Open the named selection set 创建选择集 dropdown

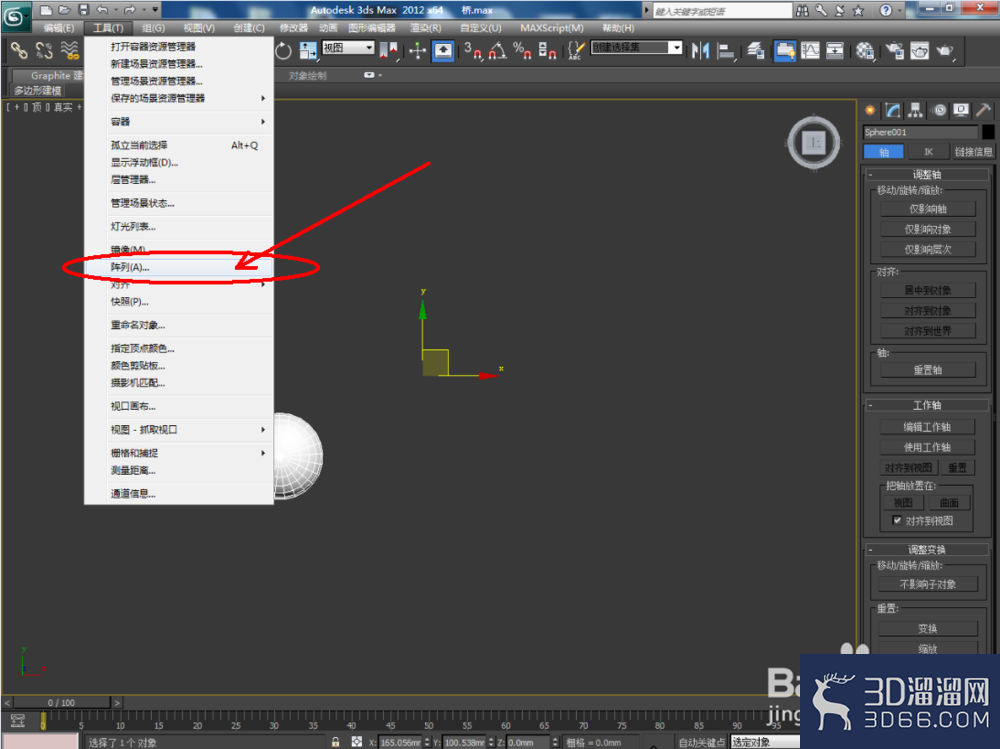tap(636, 47)
